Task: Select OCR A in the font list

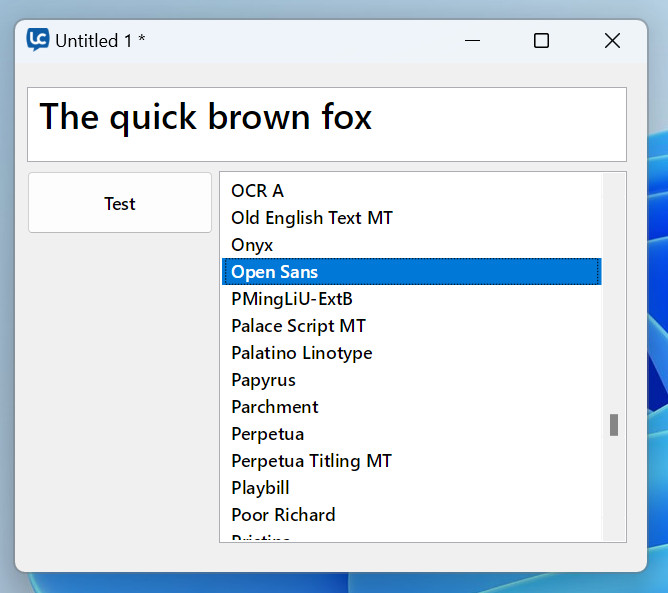Action: tap(257, 190)
